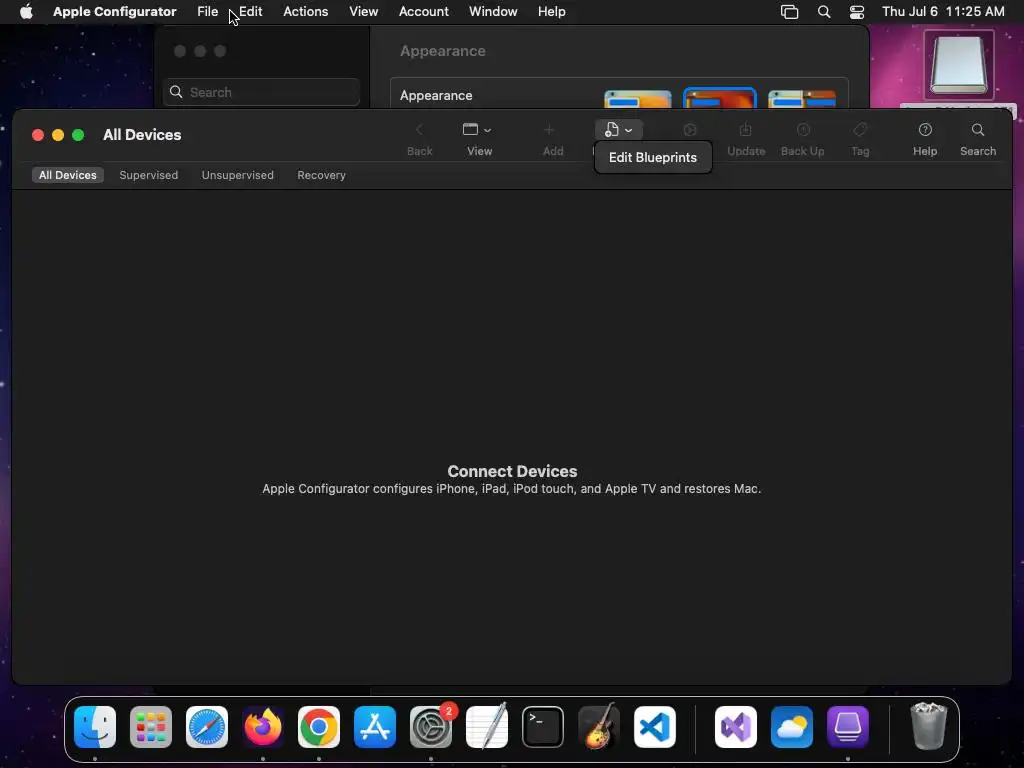Open System Settings from the Dock
The image size is (1024, 768).
(x=431, y=727)
